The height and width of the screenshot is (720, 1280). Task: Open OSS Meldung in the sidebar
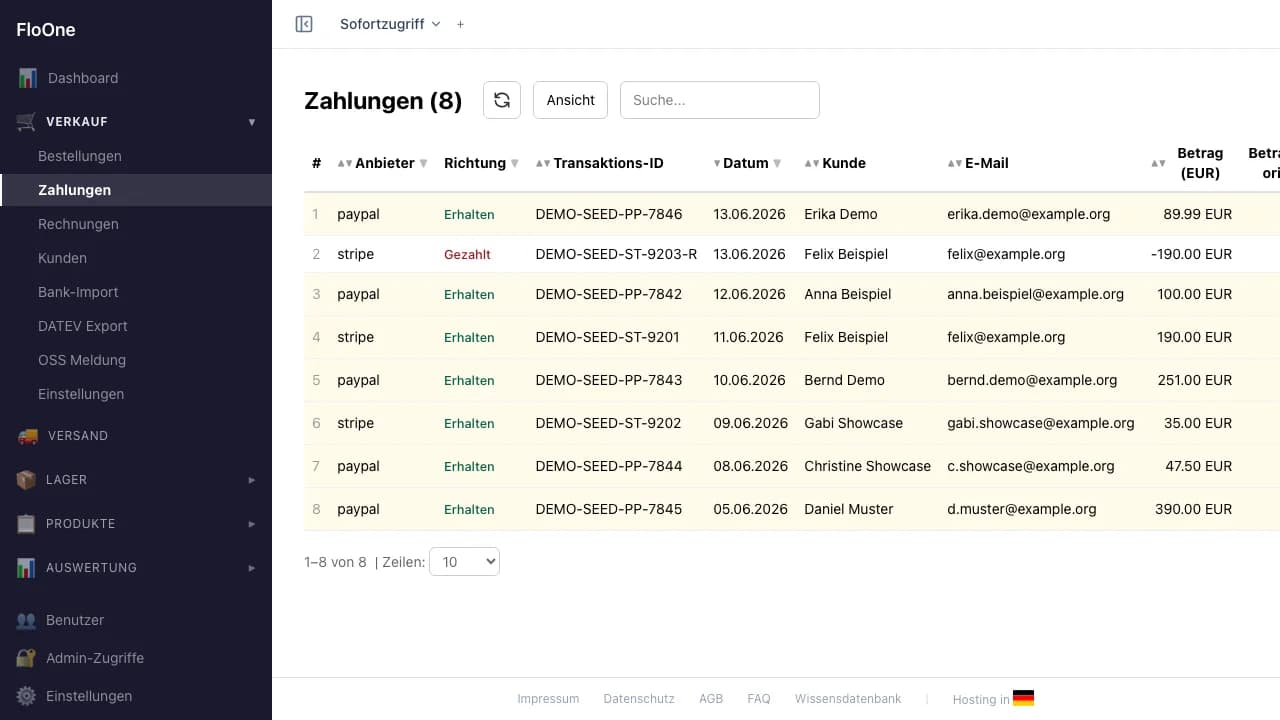[x=82, y=360]
